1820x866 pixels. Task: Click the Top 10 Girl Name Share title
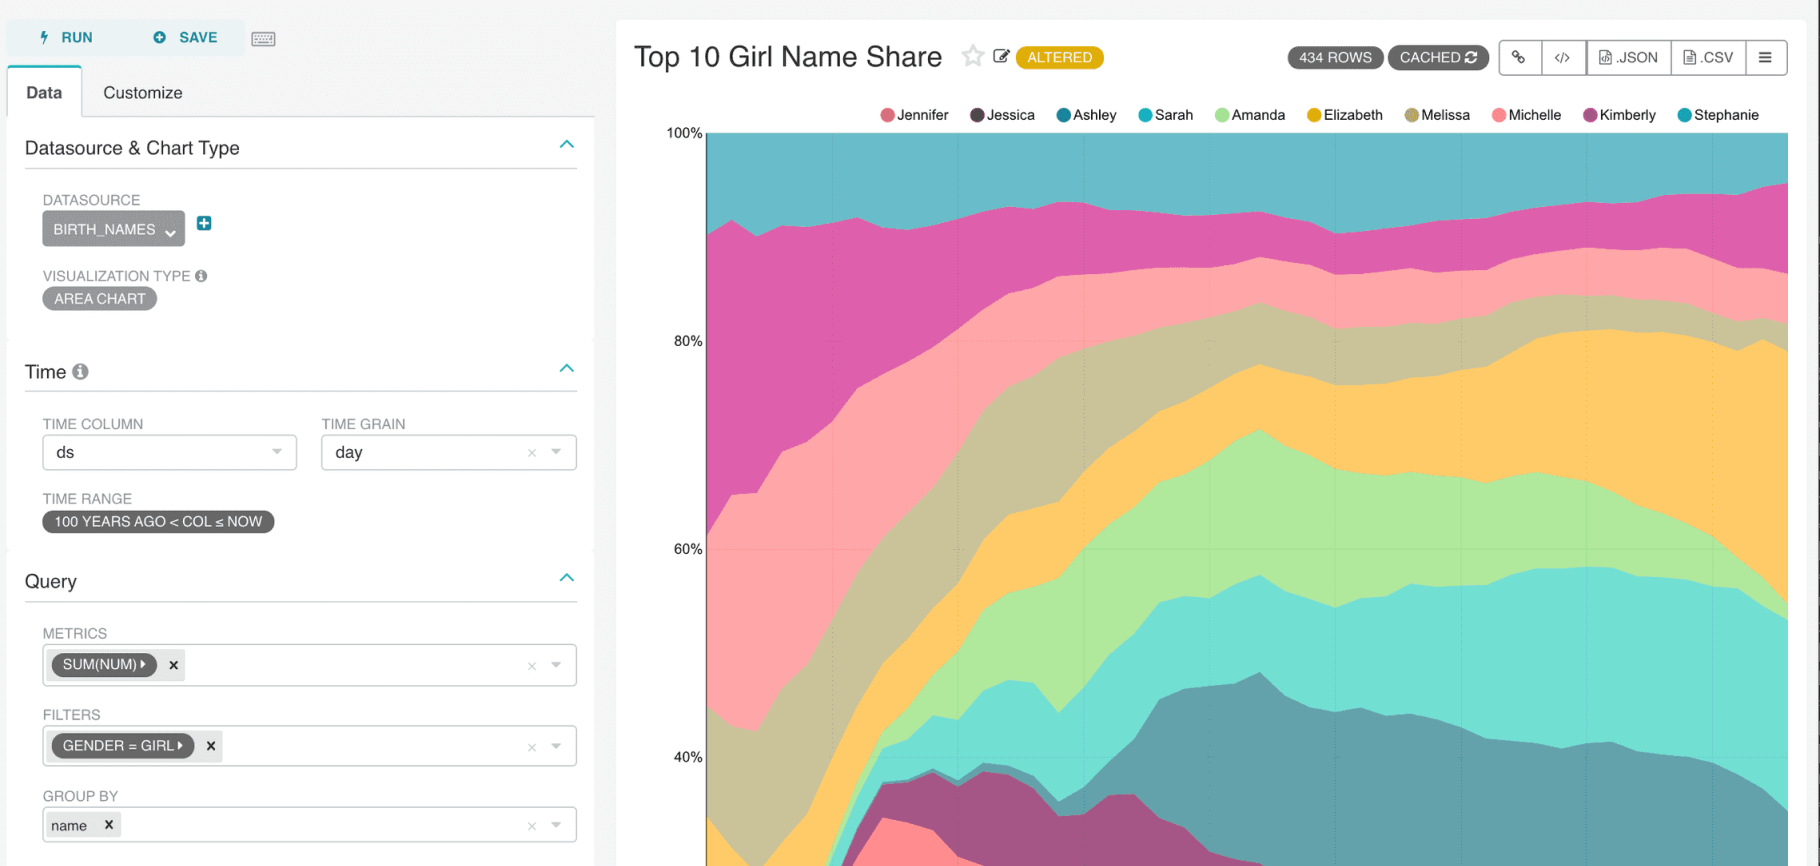tap(788, 57)
